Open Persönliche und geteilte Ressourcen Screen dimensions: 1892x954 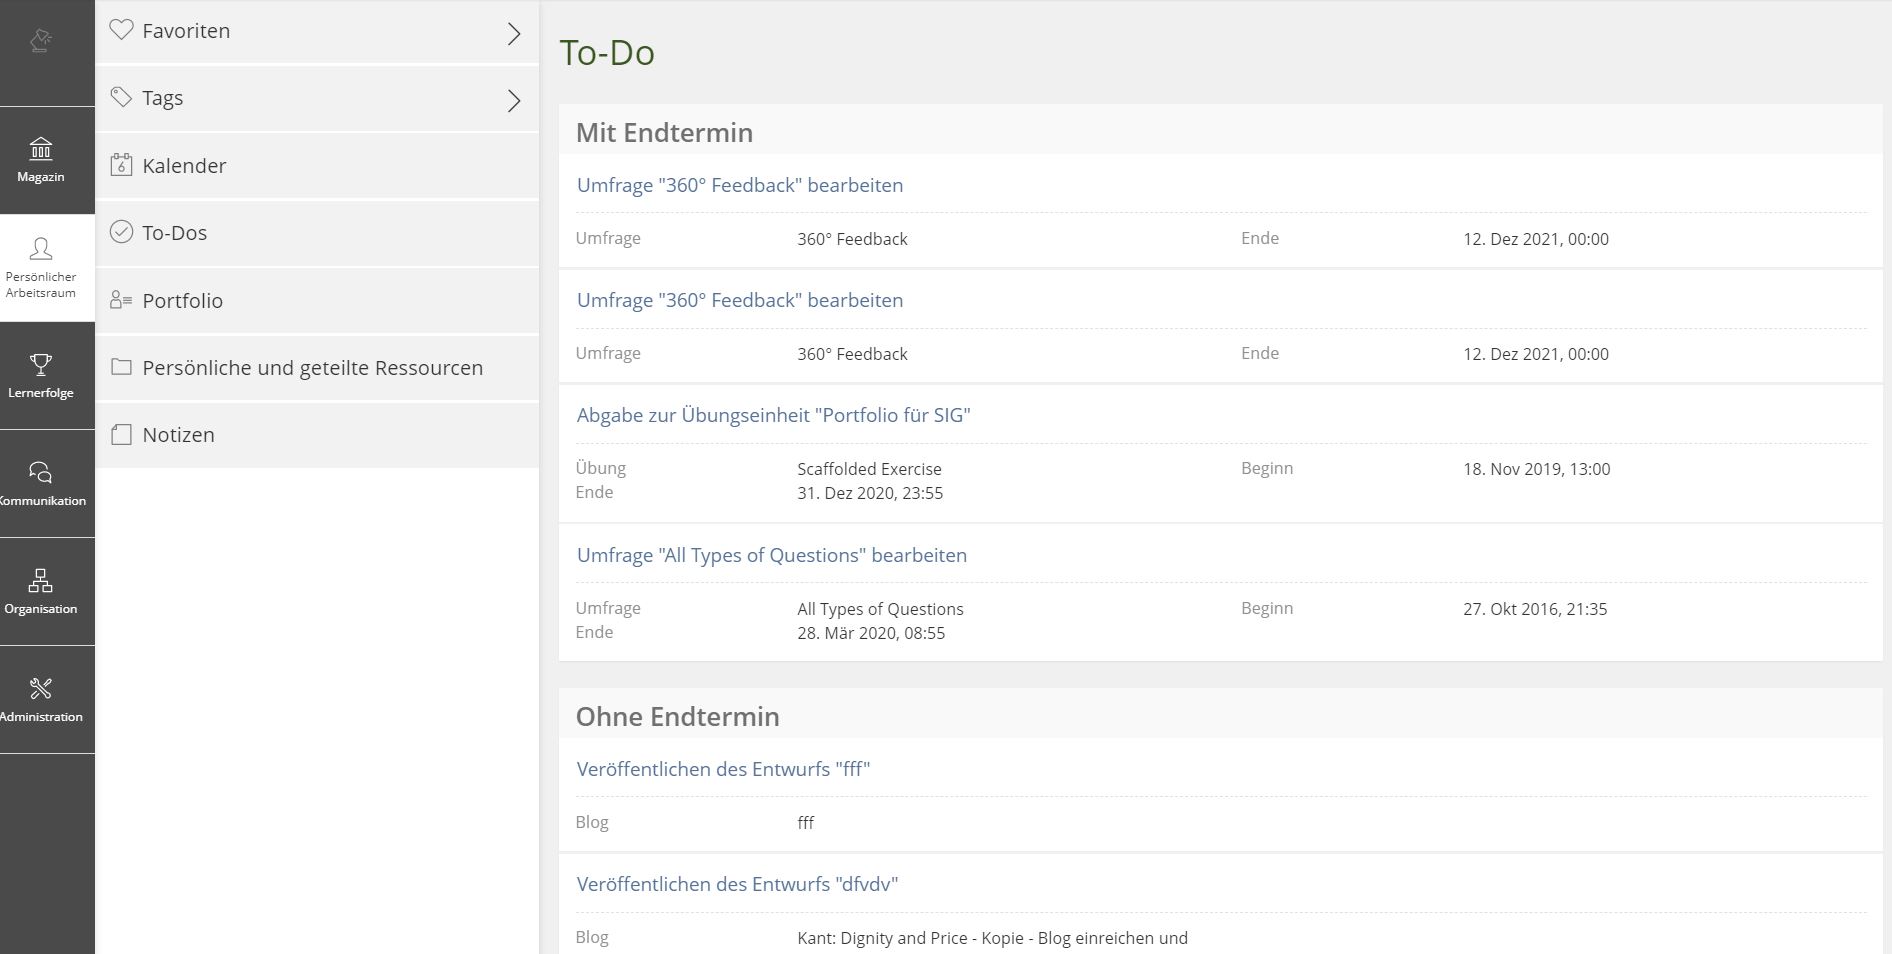312,368
